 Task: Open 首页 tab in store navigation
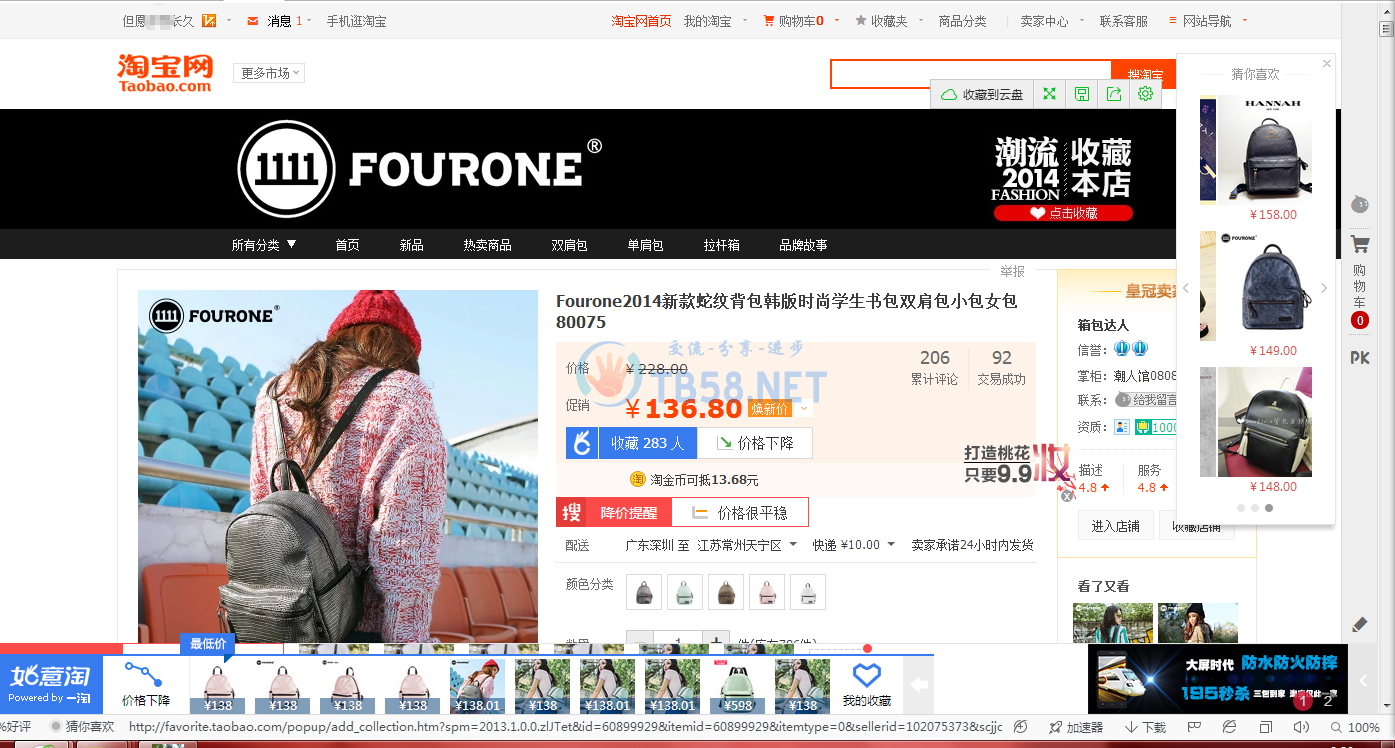pyautogui.click(x=347, y=245)
